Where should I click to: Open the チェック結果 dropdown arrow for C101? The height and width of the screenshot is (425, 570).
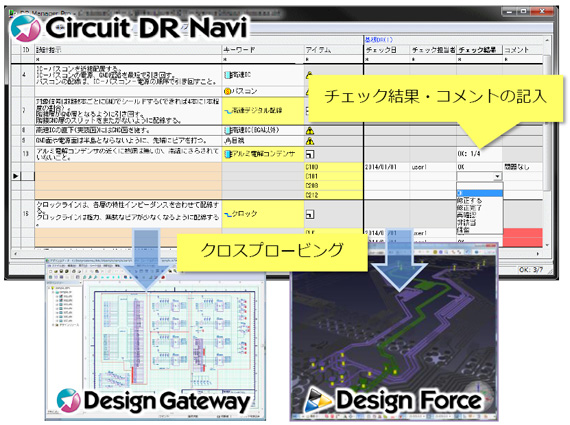click(497, 176)
